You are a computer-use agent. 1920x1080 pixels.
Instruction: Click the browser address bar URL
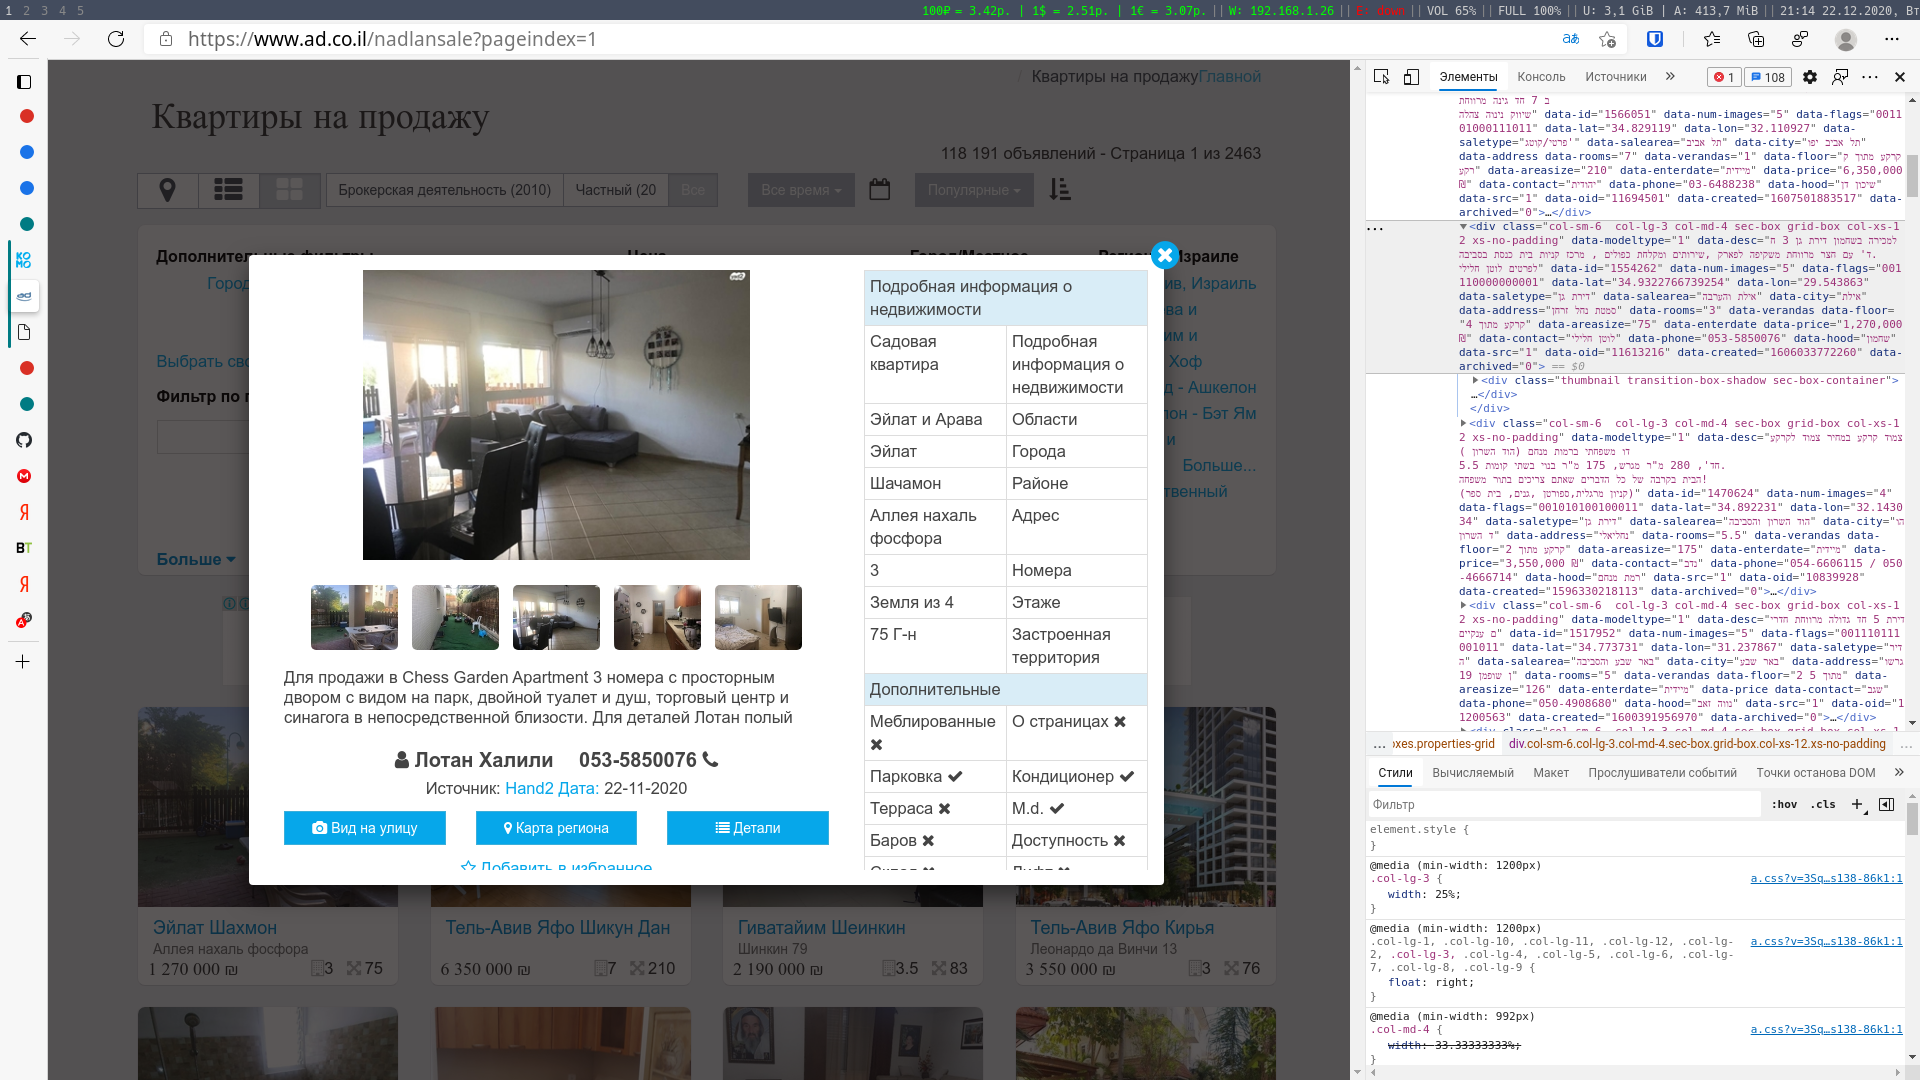tap(392, 39)
